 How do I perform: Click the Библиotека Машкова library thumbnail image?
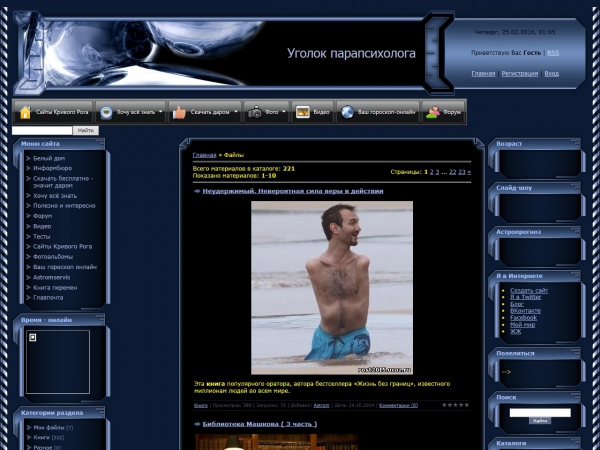(276, 442)
